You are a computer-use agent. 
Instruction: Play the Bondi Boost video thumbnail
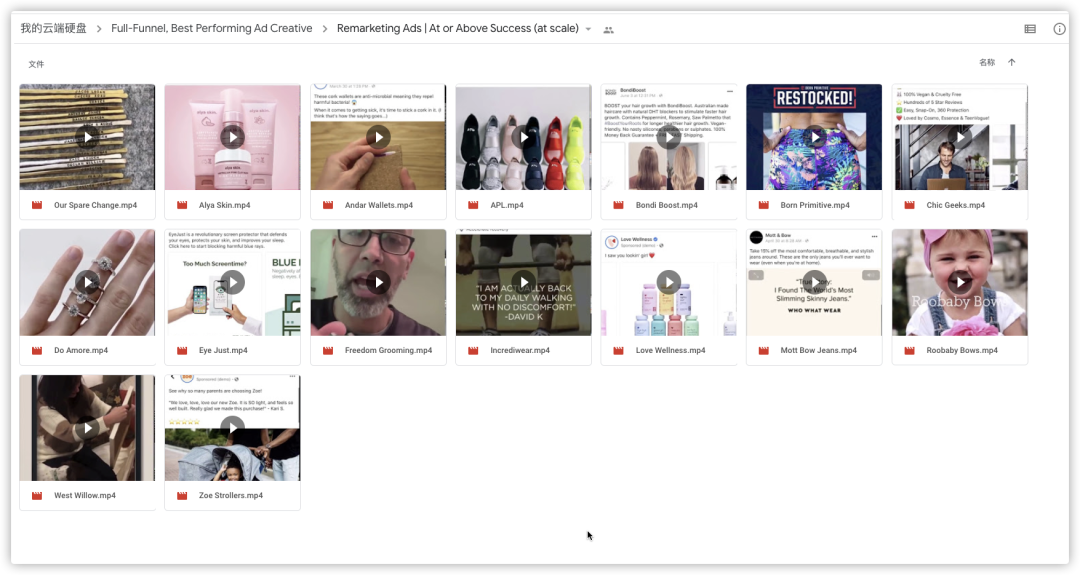669,137
